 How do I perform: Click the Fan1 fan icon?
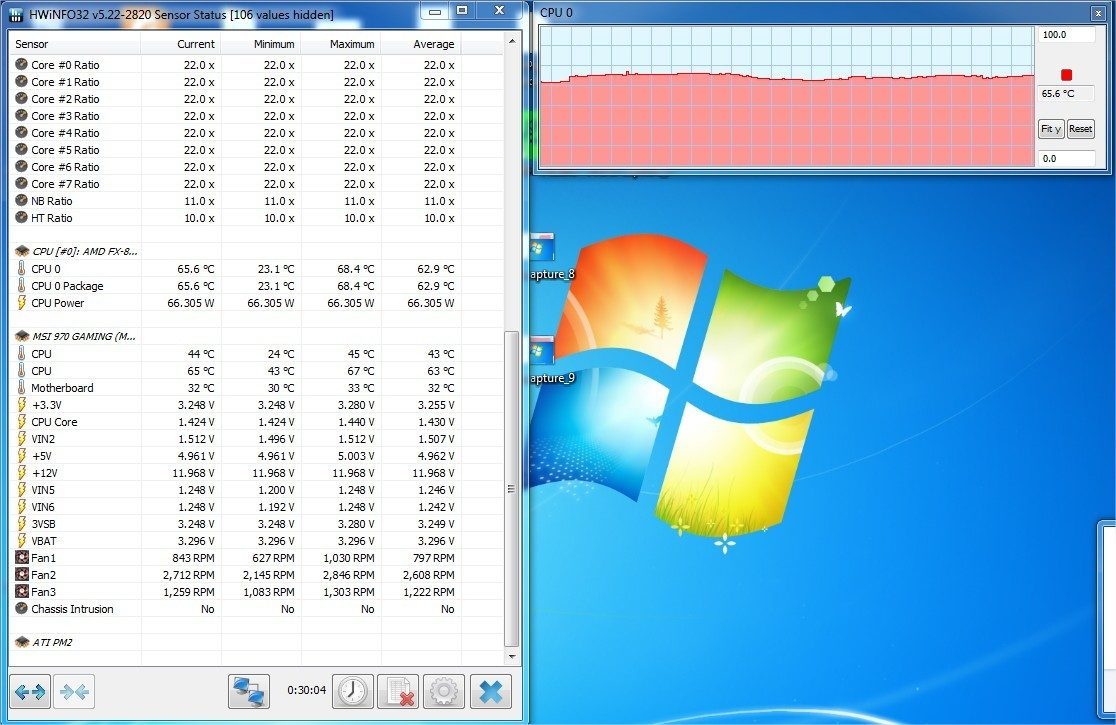21,558
